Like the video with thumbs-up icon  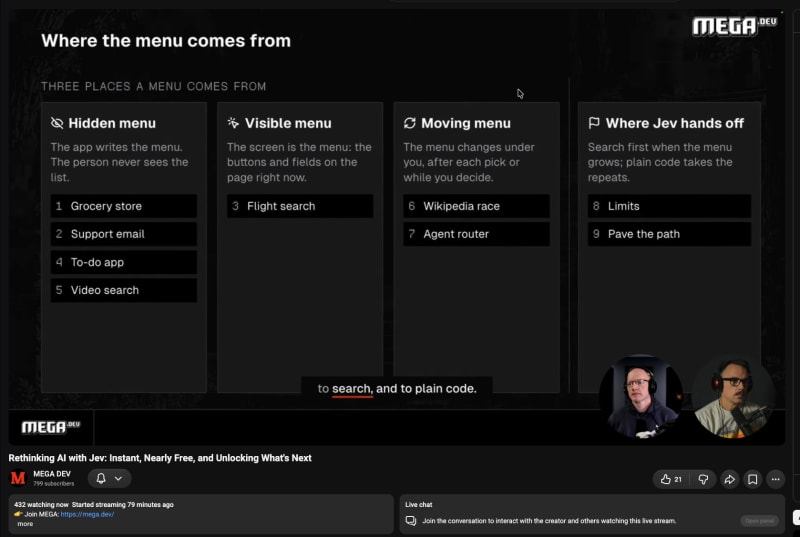coord(665,479)
